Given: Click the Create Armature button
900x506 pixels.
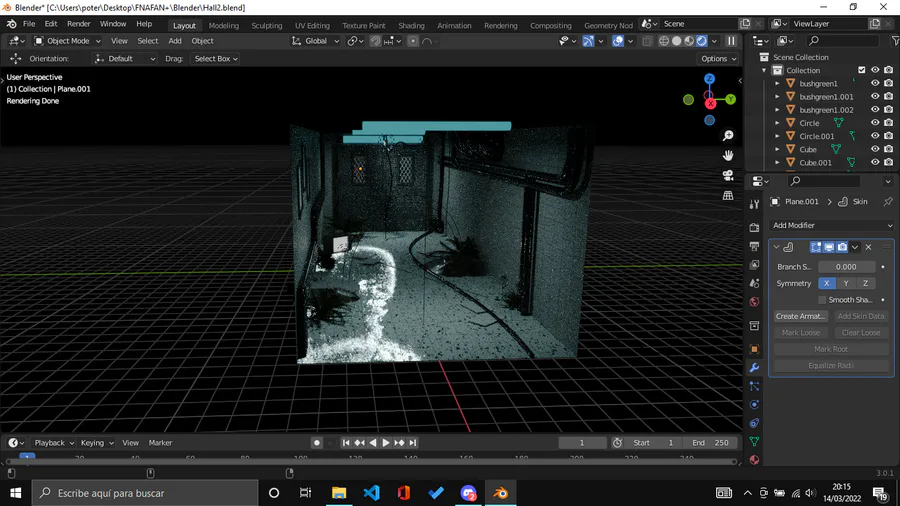Looking at the screenshot, I should 800,316.
